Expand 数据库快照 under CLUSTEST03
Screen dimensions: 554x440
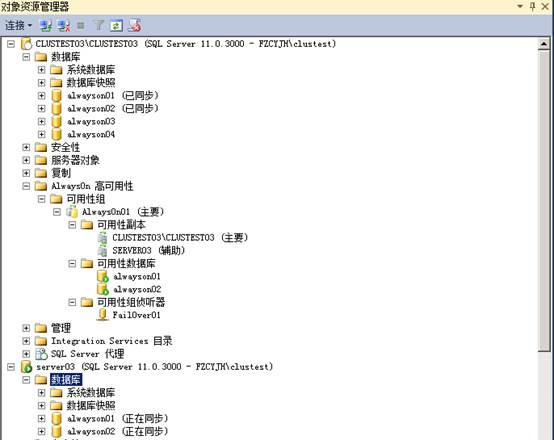(41, 83)
